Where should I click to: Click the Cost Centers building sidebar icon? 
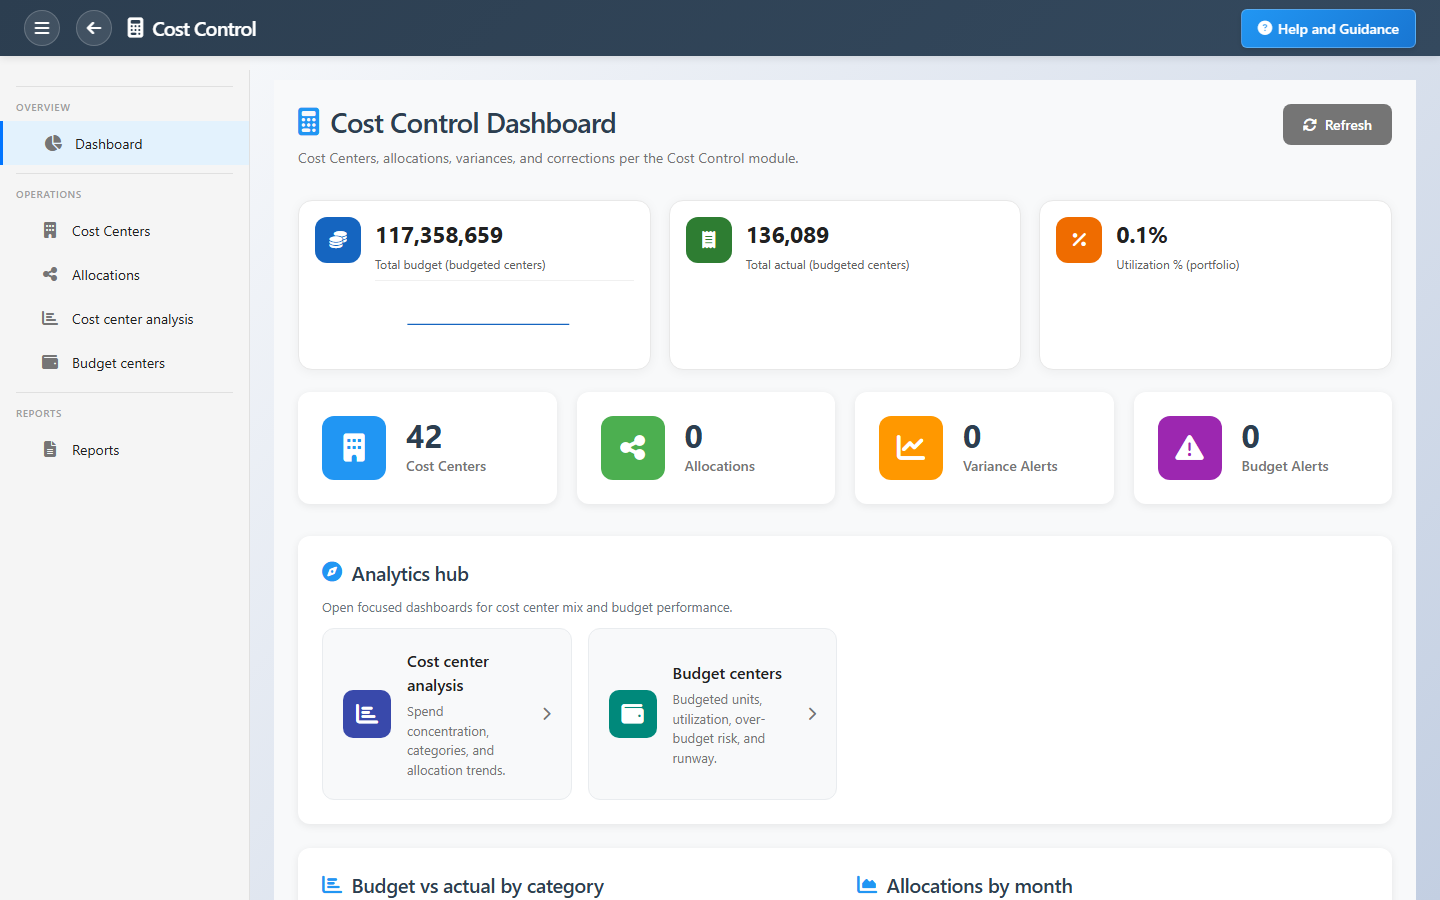point(50,231)
